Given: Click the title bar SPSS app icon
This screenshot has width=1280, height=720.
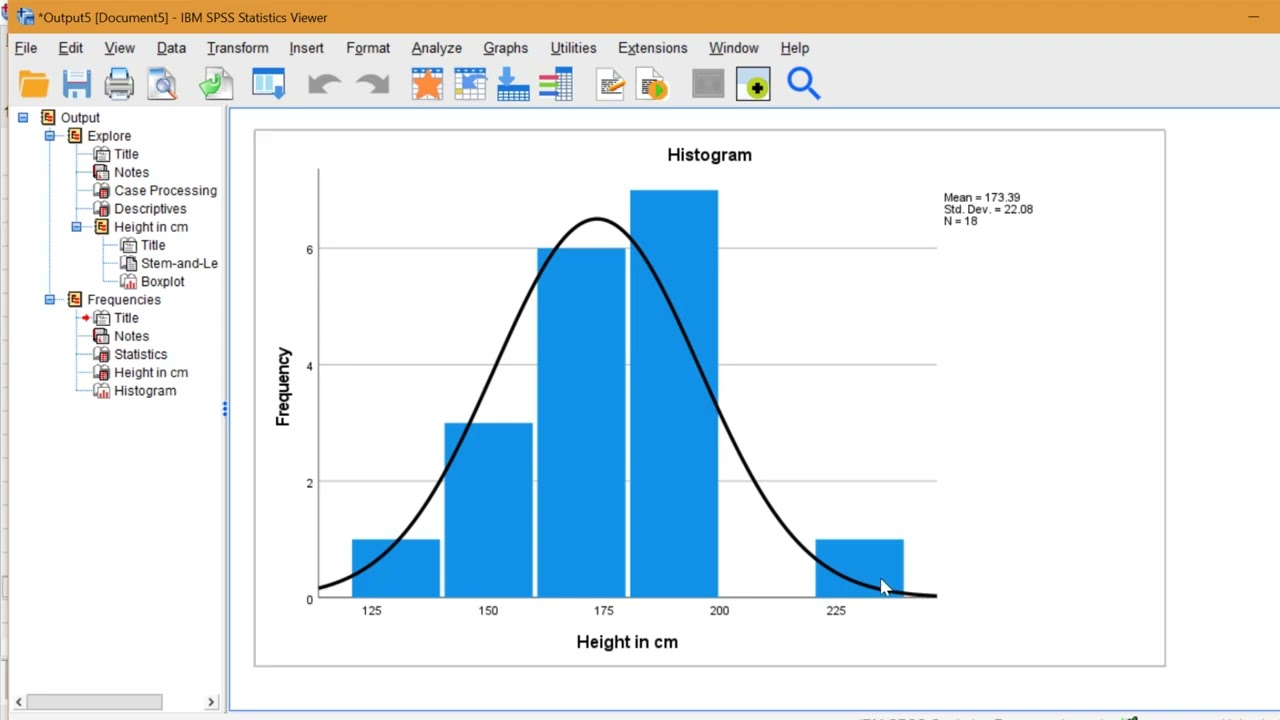Looking at the screenshot, I should point(25,17).
